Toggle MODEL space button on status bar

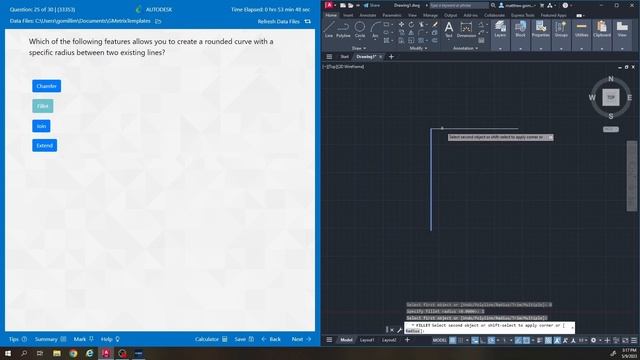440,340
